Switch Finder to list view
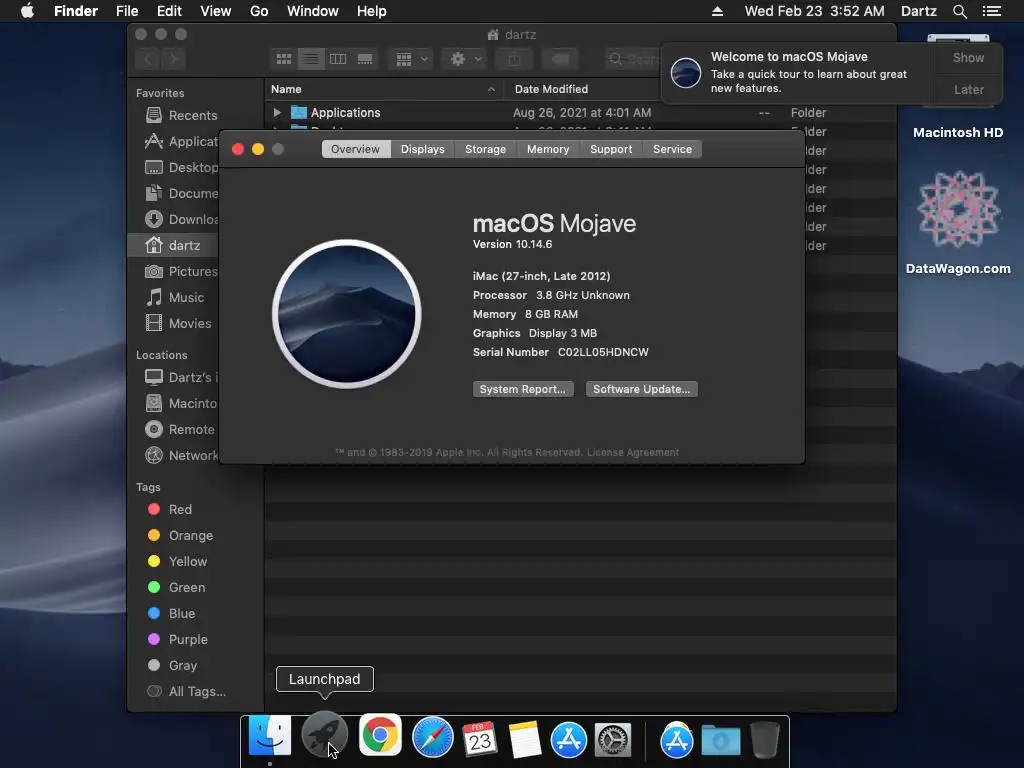 tap(311, 59)
